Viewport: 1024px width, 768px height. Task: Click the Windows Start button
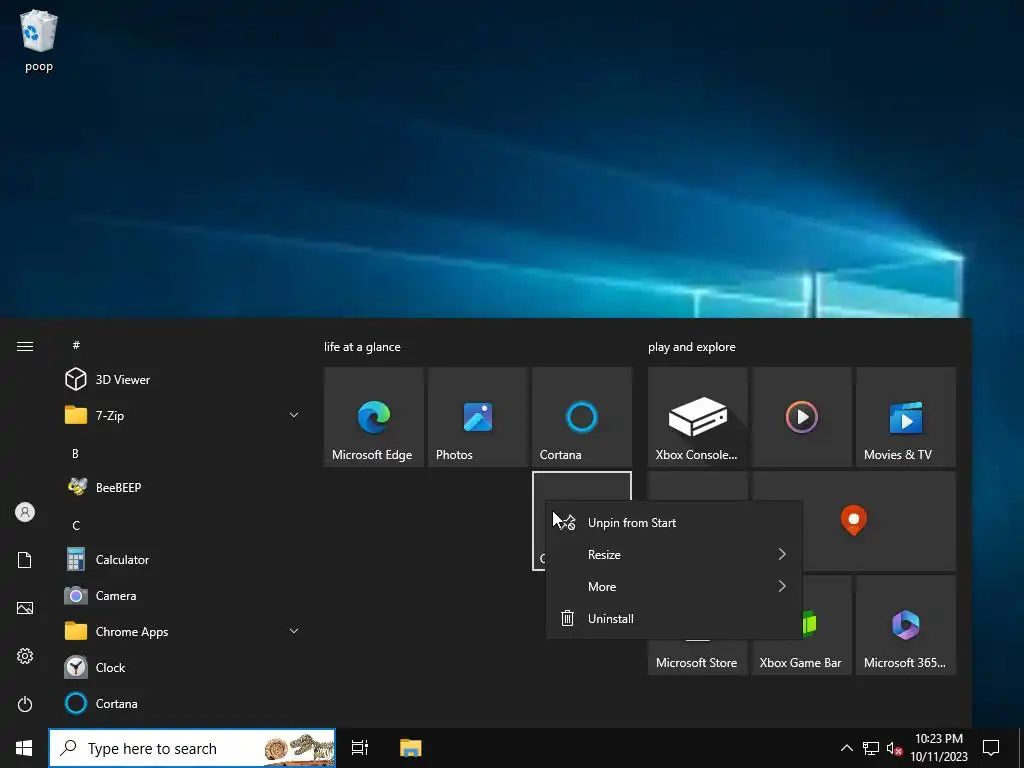pos(24,748)
